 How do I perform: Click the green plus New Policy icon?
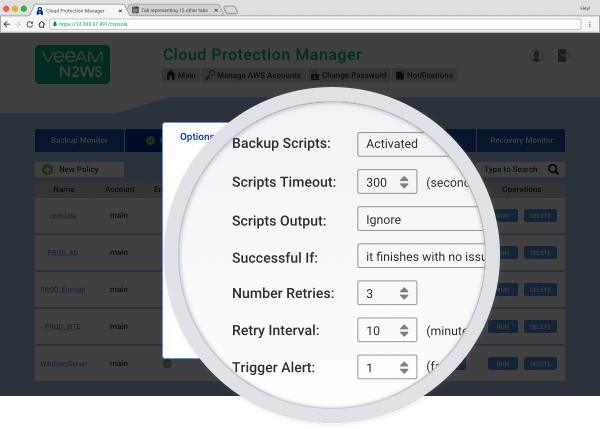[x=47, y=169]
